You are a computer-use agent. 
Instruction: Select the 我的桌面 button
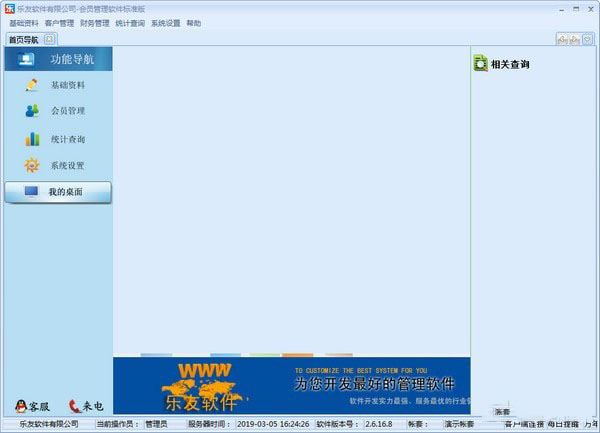pyautogui.click(x=58, y=192)
